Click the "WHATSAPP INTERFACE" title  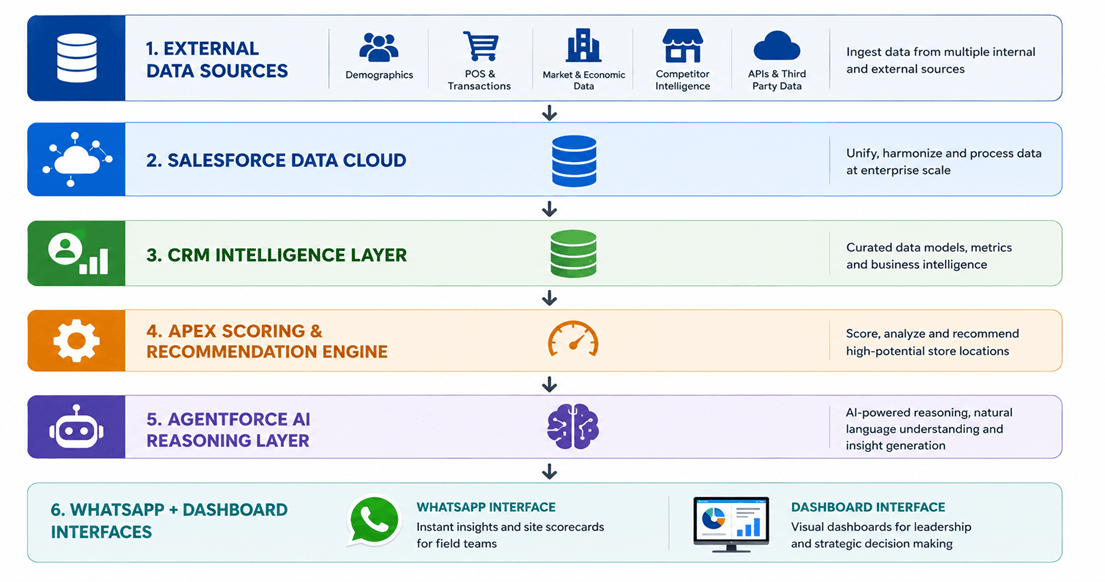click(x=486, y=507)
